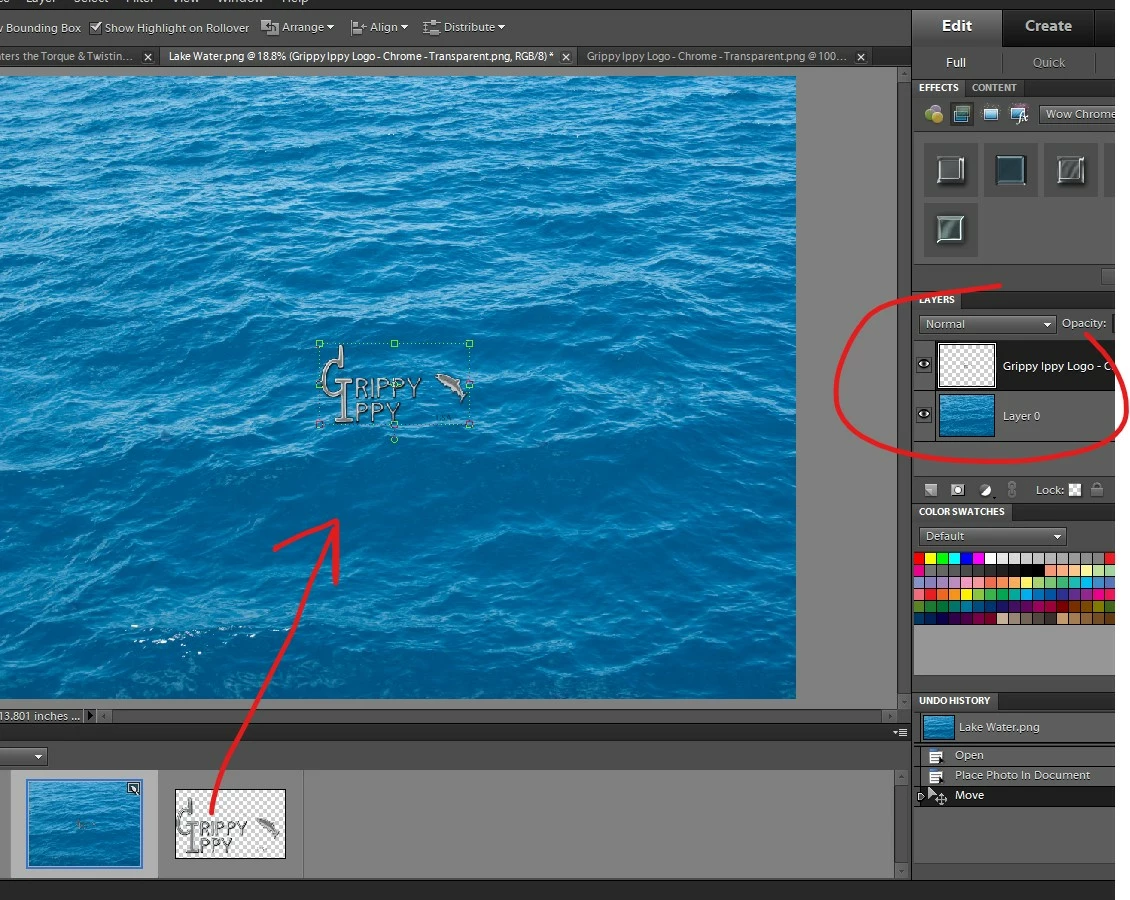
Task: Show all effects with the fx icon
Action: [x=1019, y=114]
